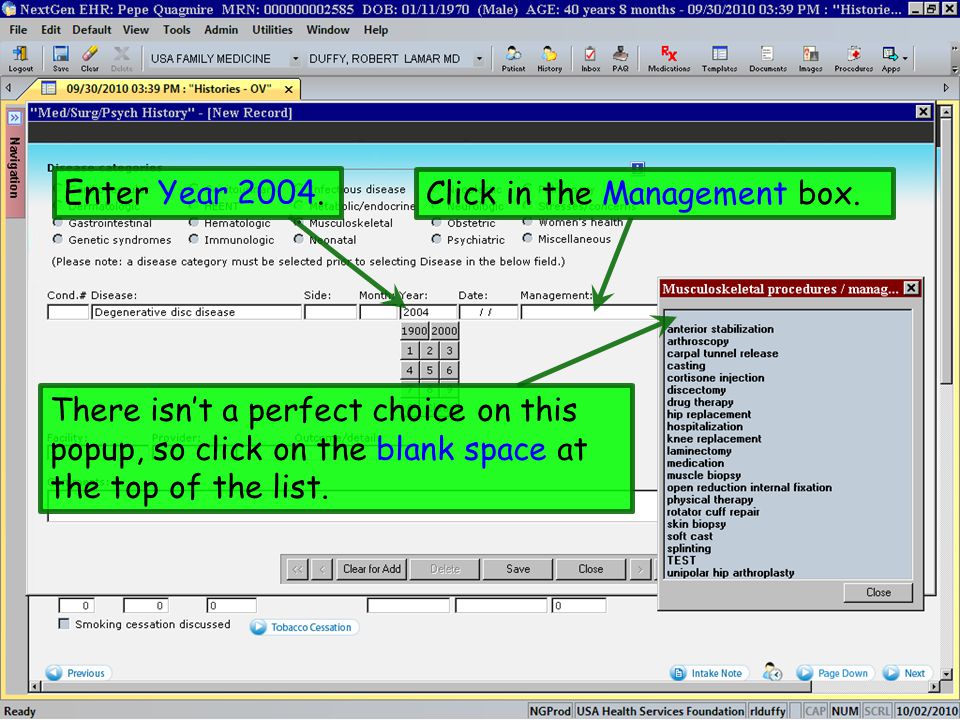Open the Procedures toolbar icon
960x720 pixels.
(x=853, y=59)
